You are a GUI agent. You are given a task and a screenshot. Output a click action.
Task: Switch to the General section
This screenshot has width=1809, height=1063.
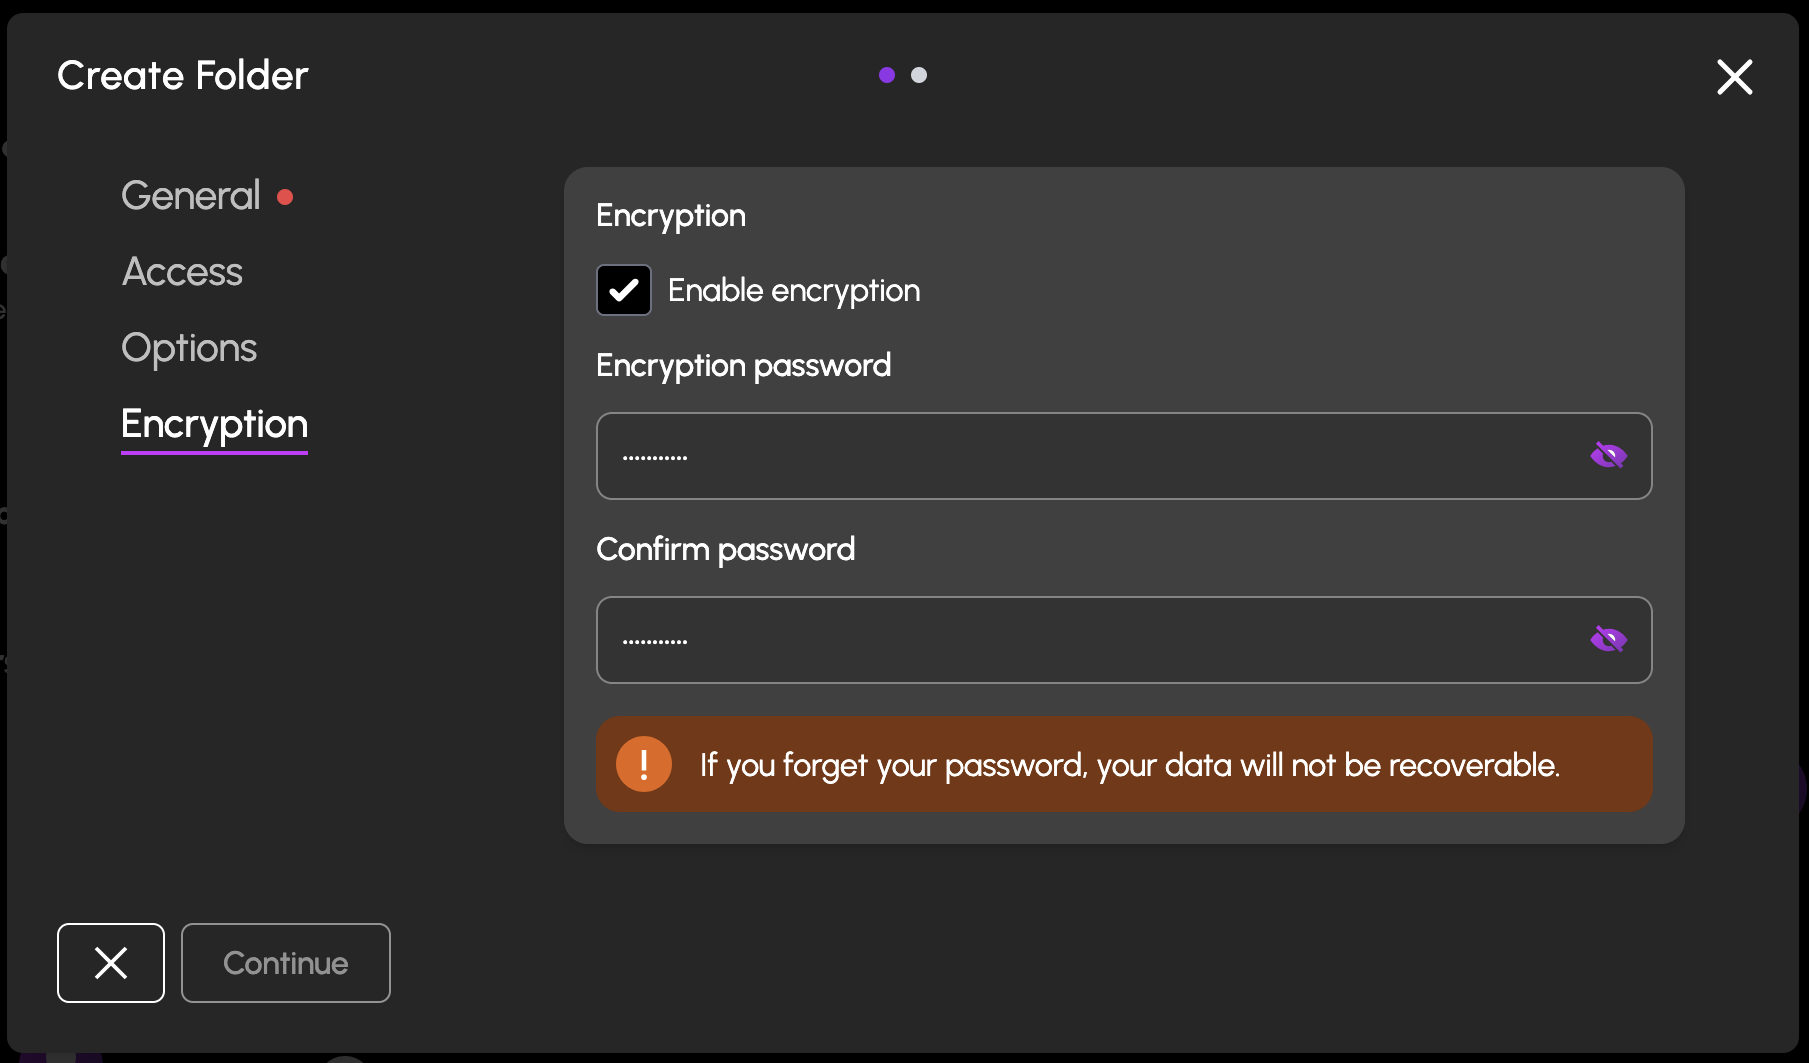189,195
